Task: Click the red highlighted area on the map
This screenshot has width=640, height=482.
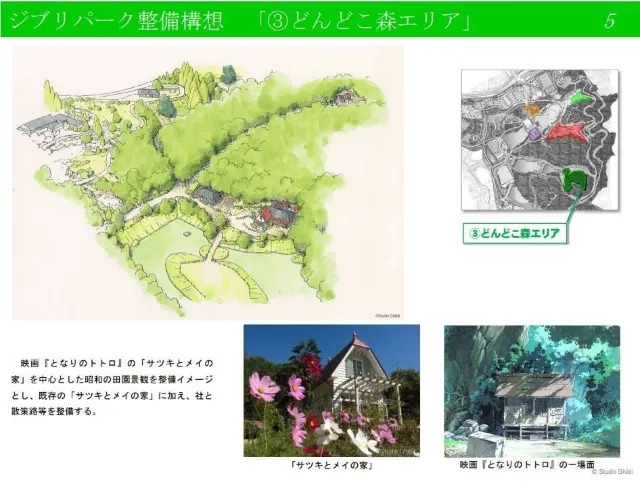Action: [567, 132]
